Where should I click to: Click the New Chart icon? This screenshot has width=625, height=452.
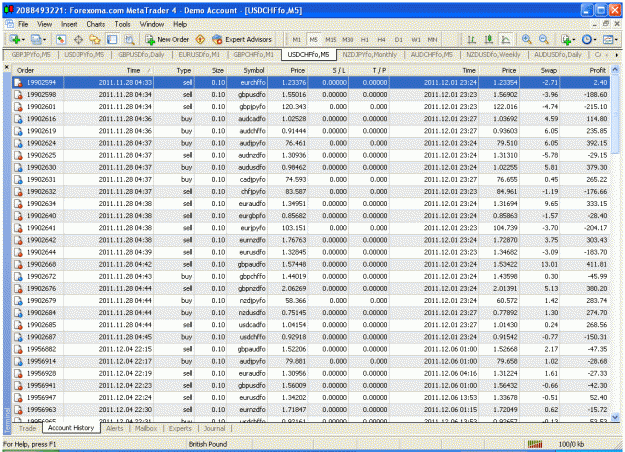[x=15, y=39]
